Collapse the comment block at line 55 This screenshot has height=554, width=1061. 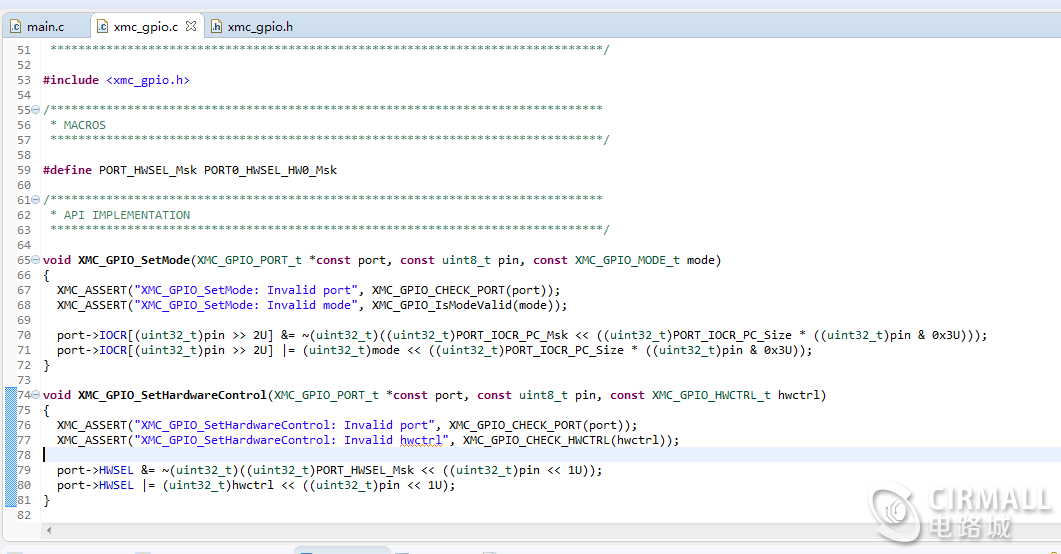pos(37,110)
